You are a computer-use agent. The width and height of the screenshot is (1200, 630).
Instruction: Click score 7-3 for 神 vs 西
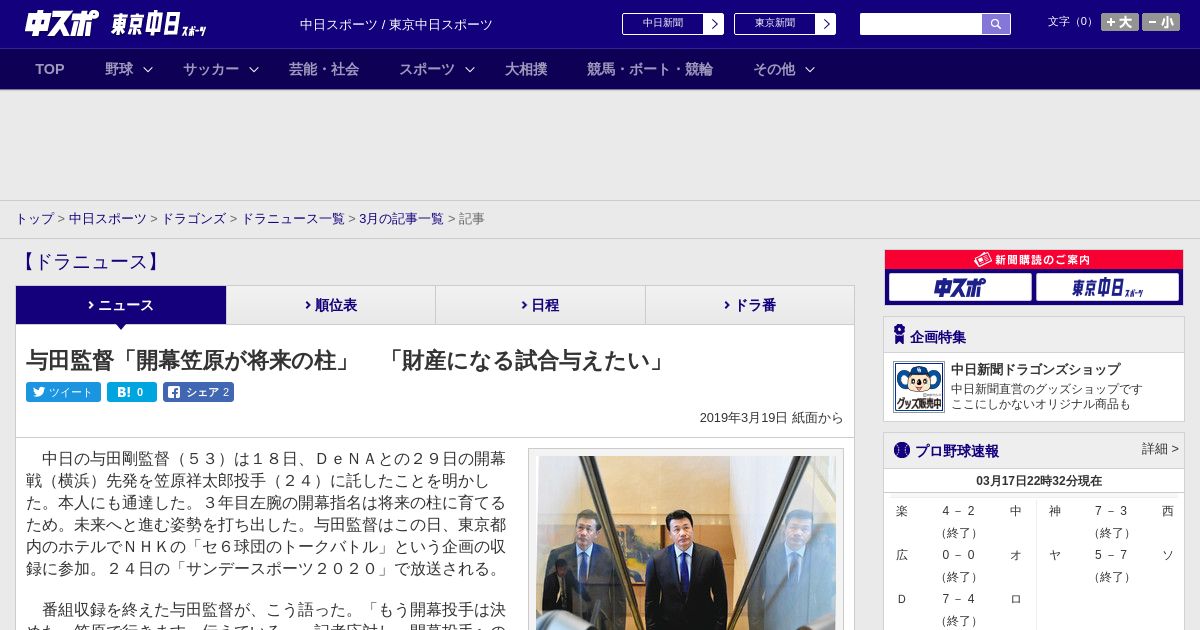coord(1111,511)
